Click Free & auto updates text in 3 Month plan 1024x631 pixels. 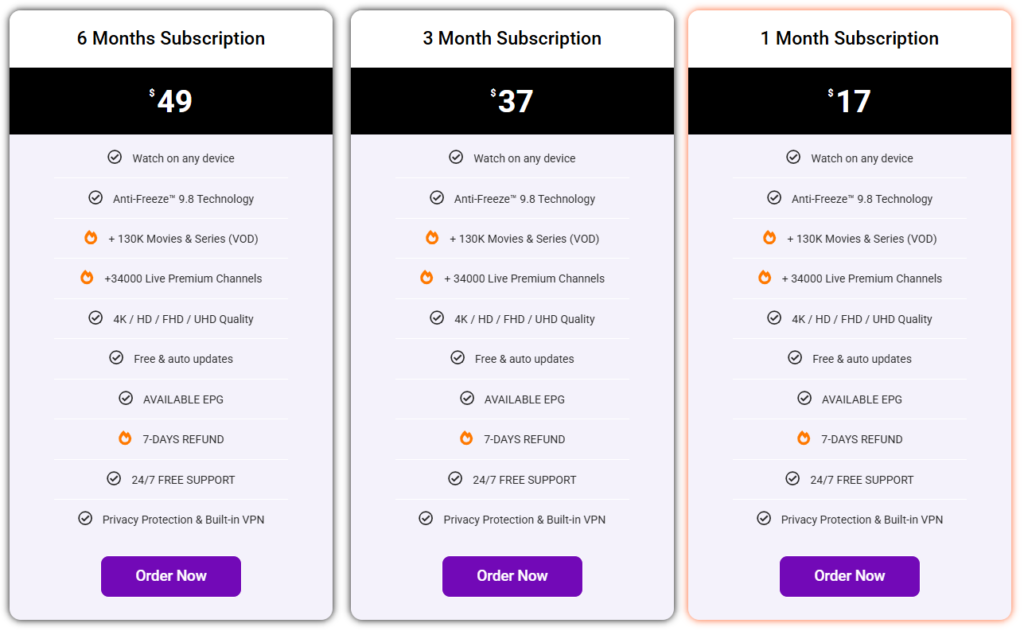click(524, 359)
